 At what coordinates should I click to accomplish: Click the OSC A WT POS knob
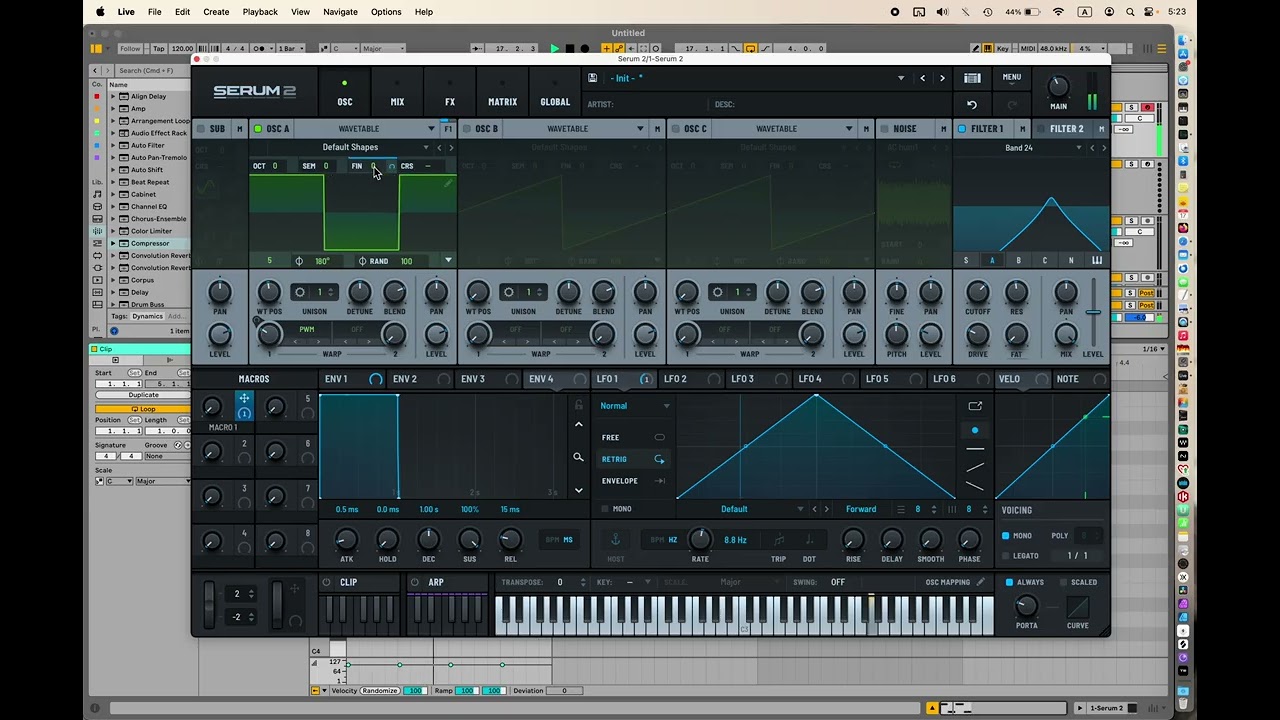269,292
